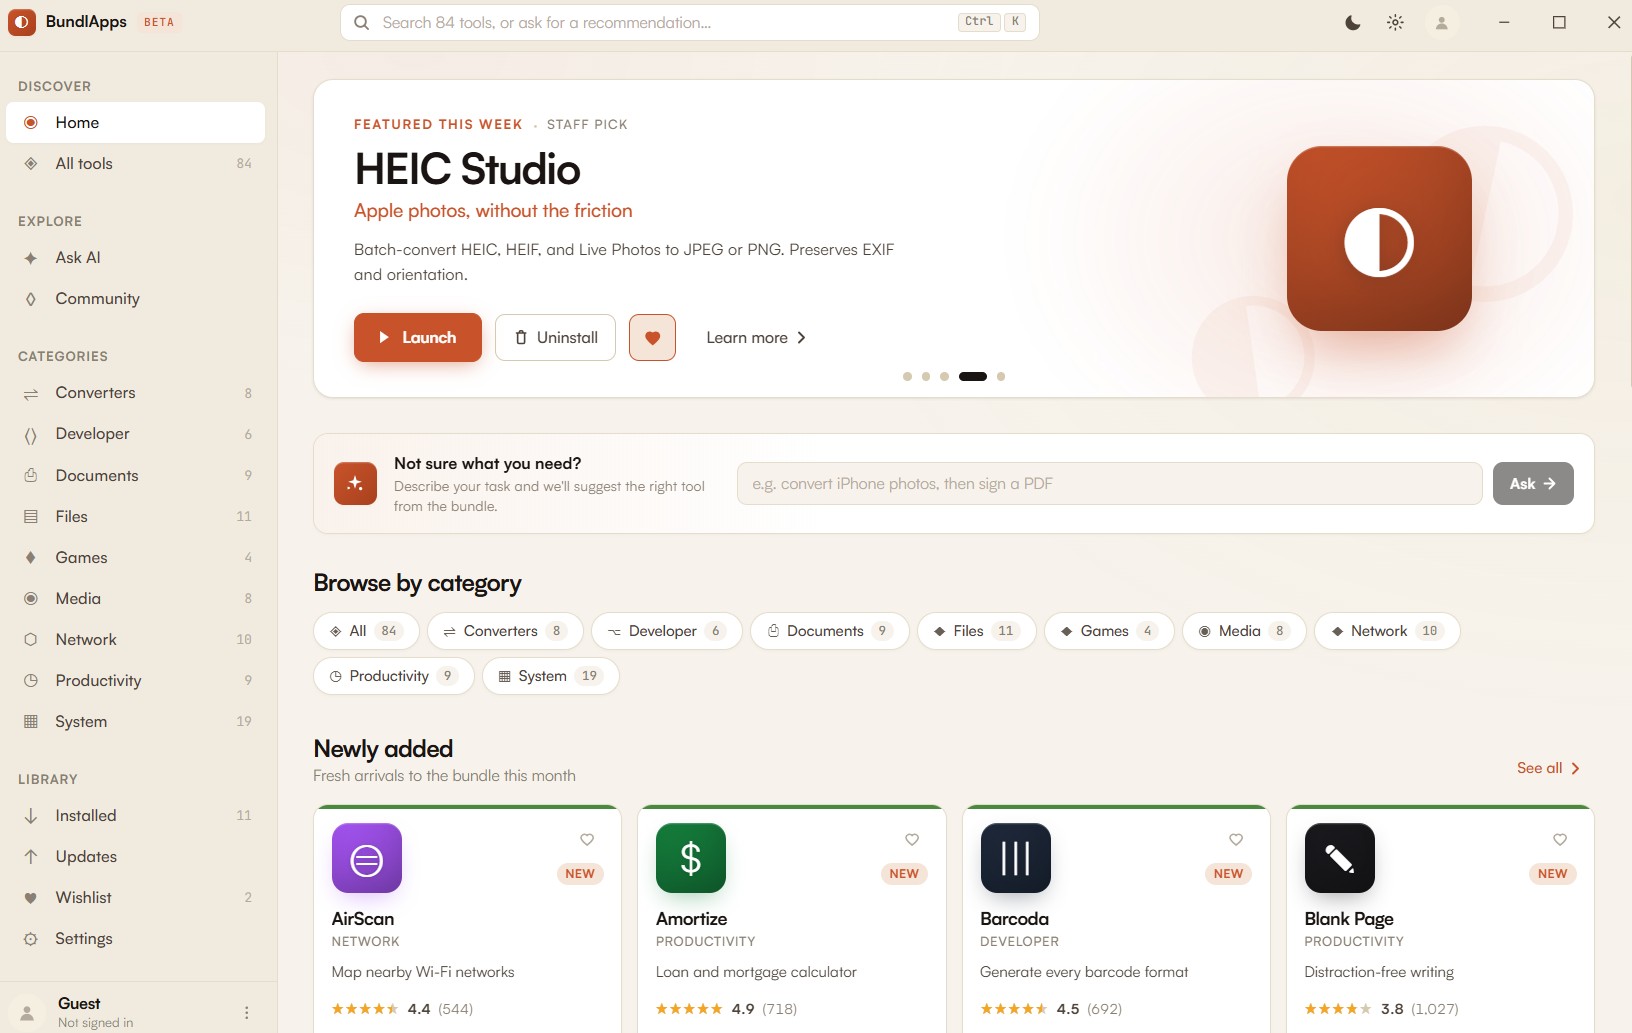
Task: Toggle the HEIC Studio wishlist heart button
Action: click(652, 338)
